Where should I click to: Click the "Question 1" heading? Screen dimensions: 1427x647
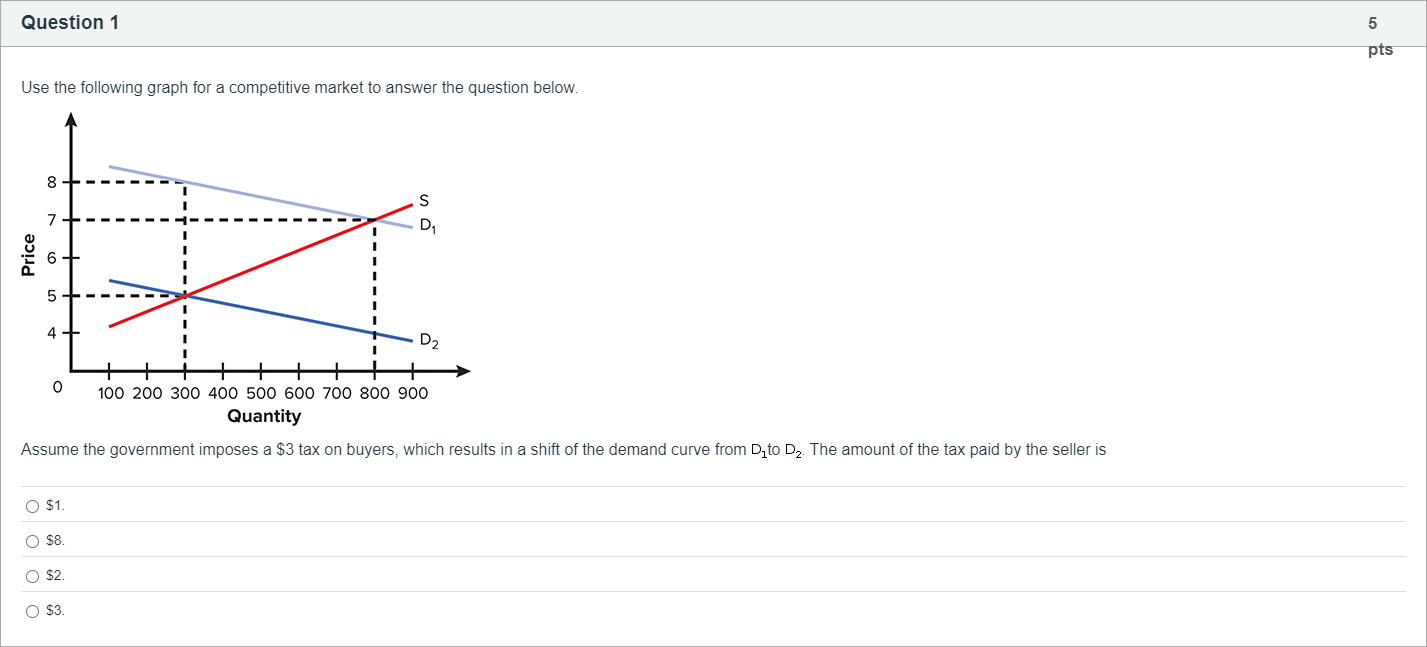coord(70,23)
